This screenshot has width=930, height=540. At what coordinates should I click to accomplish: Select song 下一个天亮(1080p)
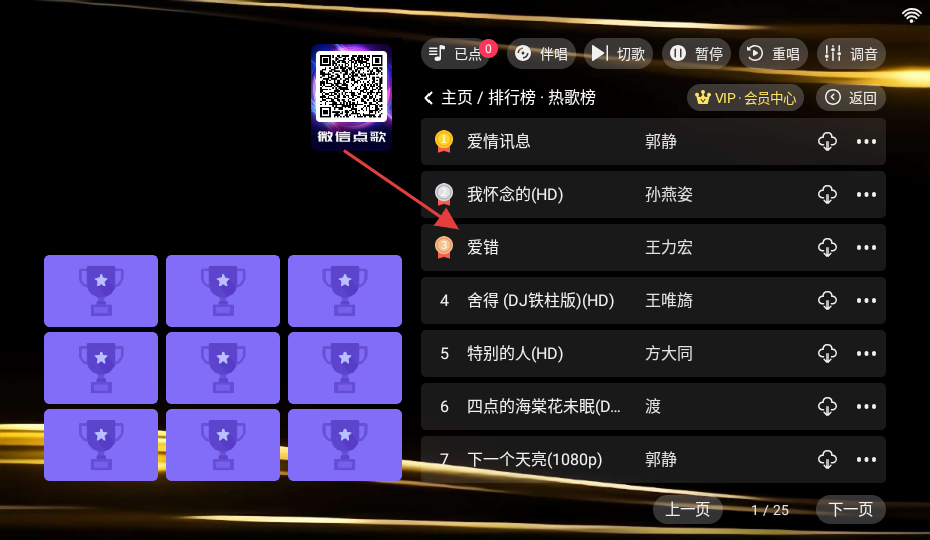pyautogui.click(x=653, y=459)
